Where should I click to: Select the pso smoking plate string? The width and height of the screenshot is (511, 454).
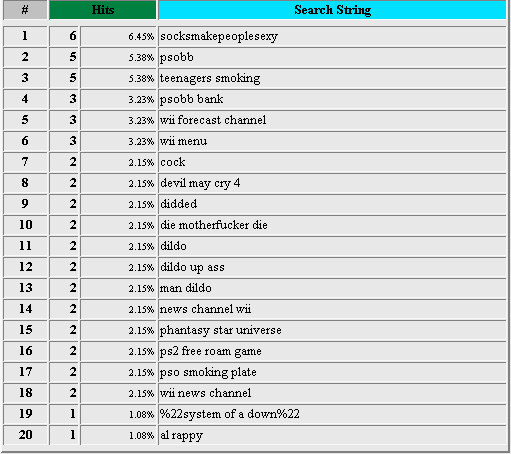click(208, 372)
